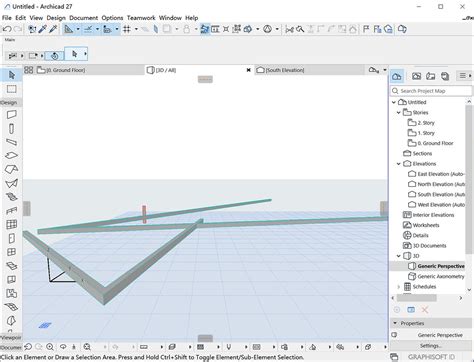Screen dimensions: 474x362
Task: Open the Teamwork menu
Action: click(x=141, y=18)
